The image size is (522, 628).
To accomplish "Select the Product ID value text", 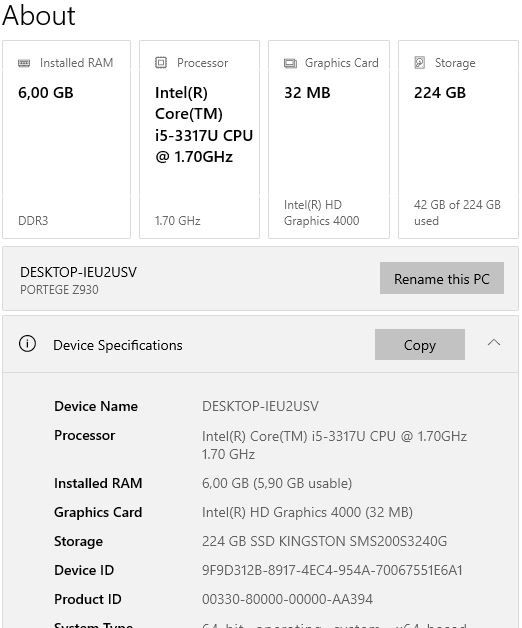I will click(x=287, y=599).
